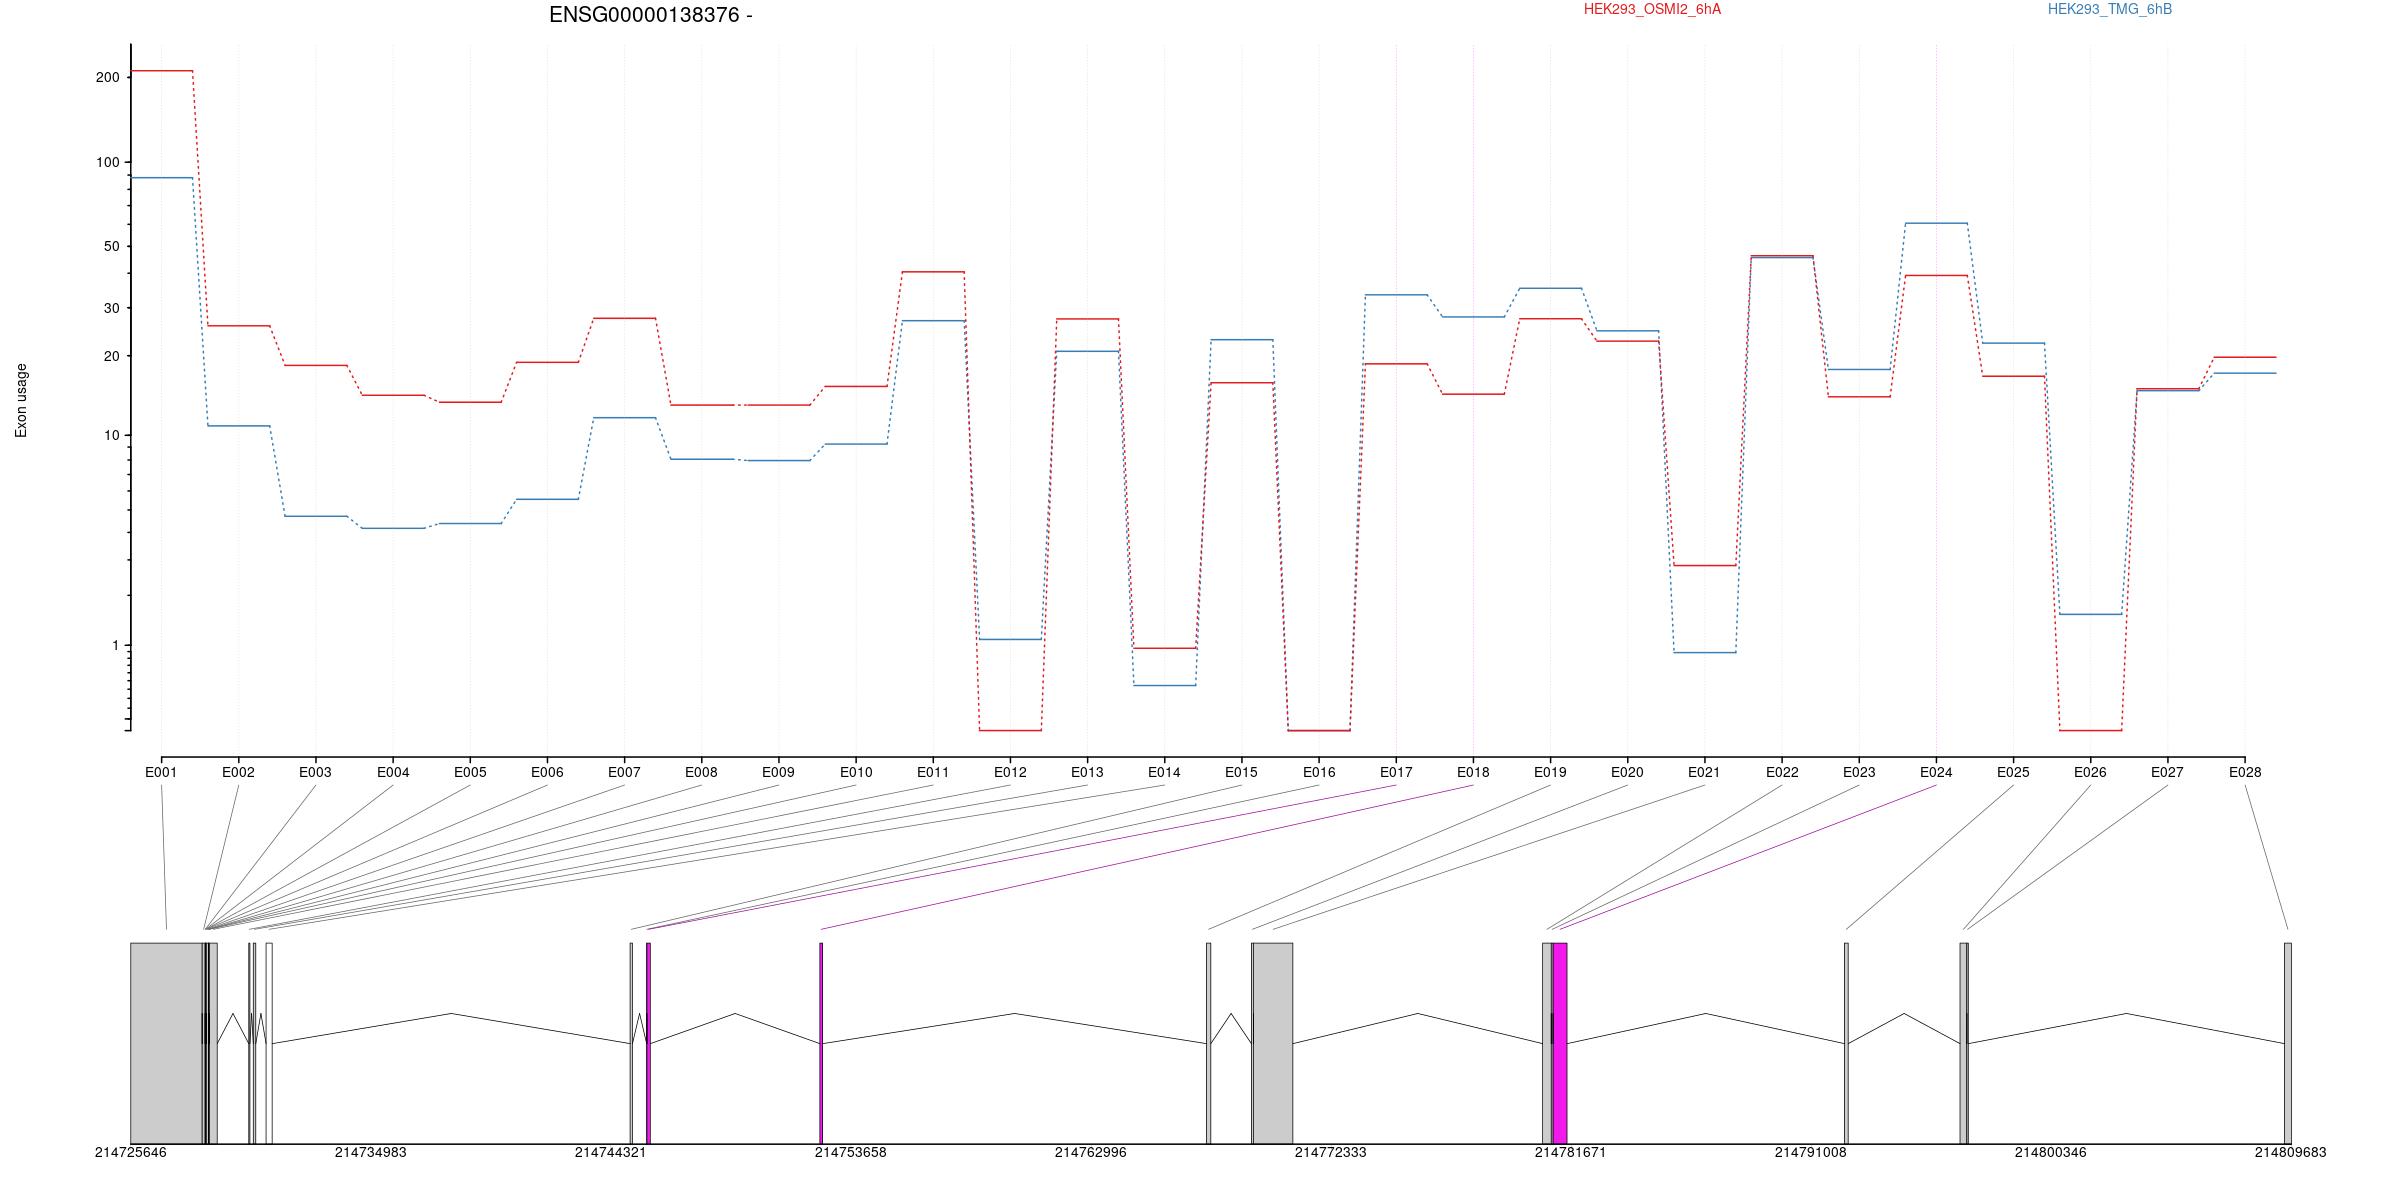Screen dimensions: 2400x1200
Task: Click the genomic coordinate 214809683
Action: [2291, 1152]
